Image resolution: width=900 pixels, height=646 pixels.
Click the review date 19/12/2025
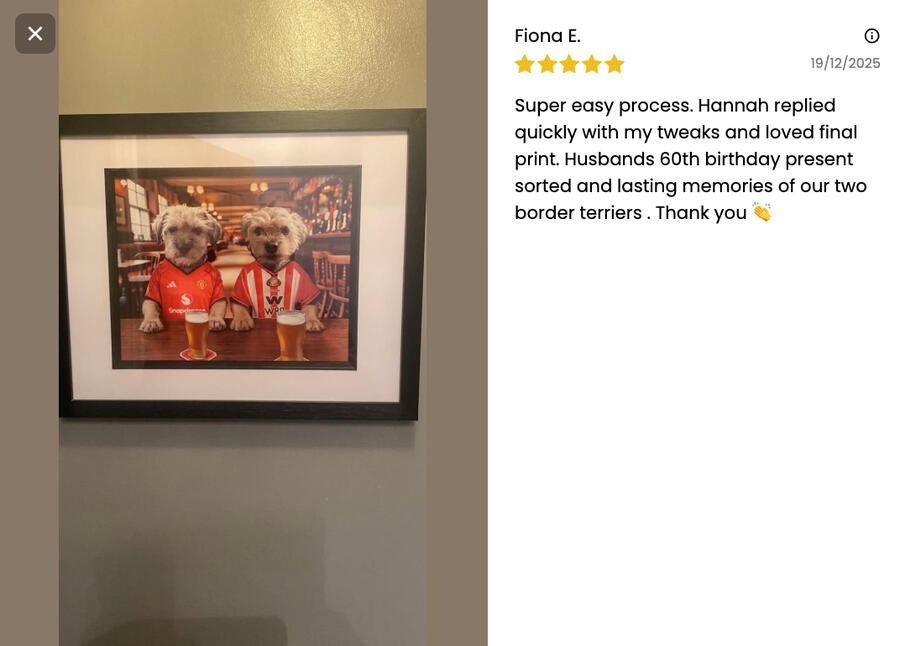(x=845, y=63)
